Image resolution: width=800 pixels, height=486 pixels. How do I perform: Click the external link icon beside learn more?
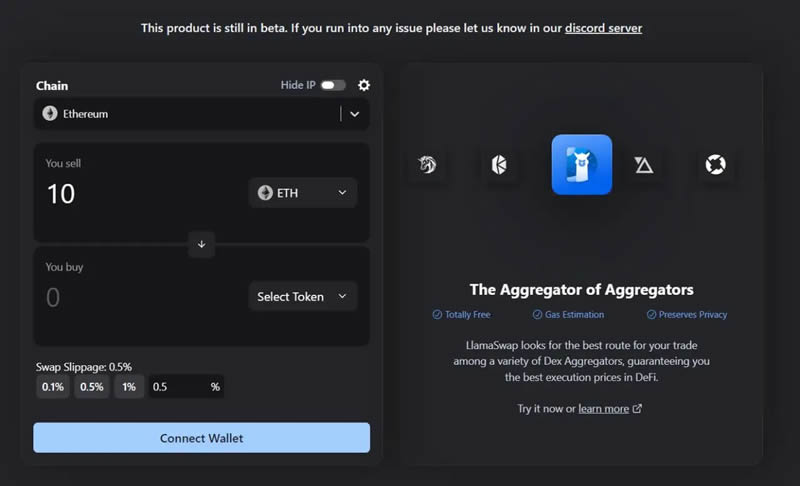click(x=638, y=409)
